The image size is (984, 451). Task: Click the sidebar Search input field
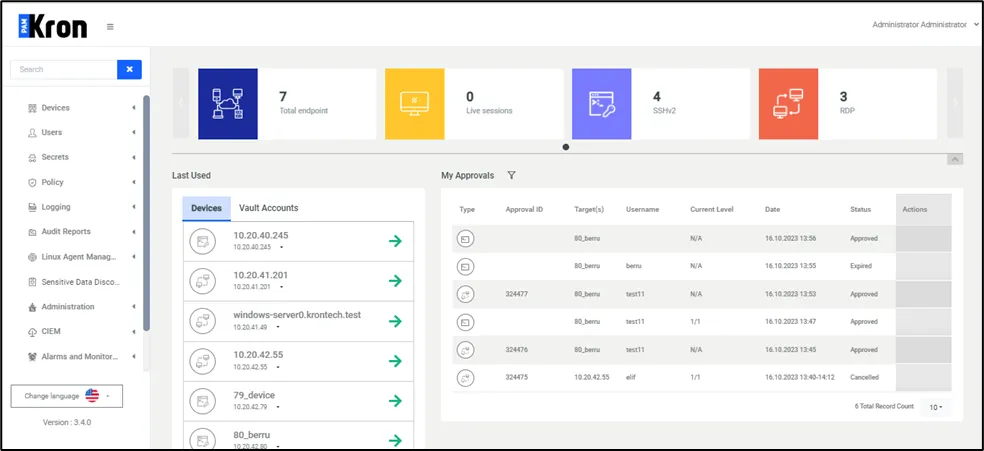(x=64, y=70)
